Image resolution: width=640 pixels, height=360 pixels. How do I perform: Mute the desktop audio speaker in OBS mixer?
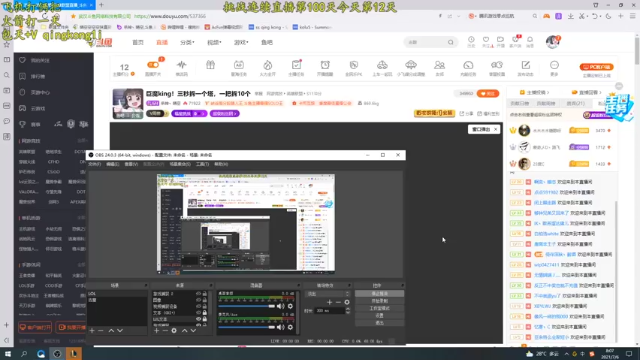[280, 306]
